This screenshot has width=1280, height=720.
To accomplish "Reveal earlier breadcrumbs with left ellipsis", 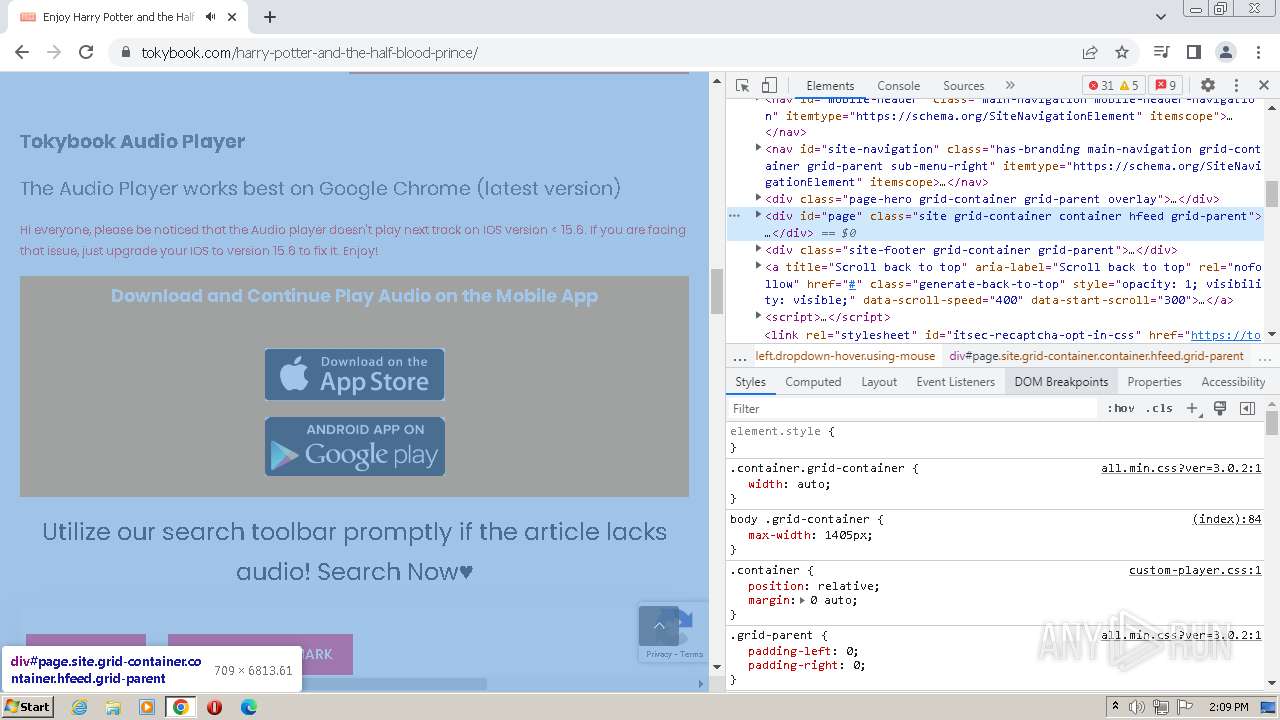I will pyautogui.click(x=739, y=357).
